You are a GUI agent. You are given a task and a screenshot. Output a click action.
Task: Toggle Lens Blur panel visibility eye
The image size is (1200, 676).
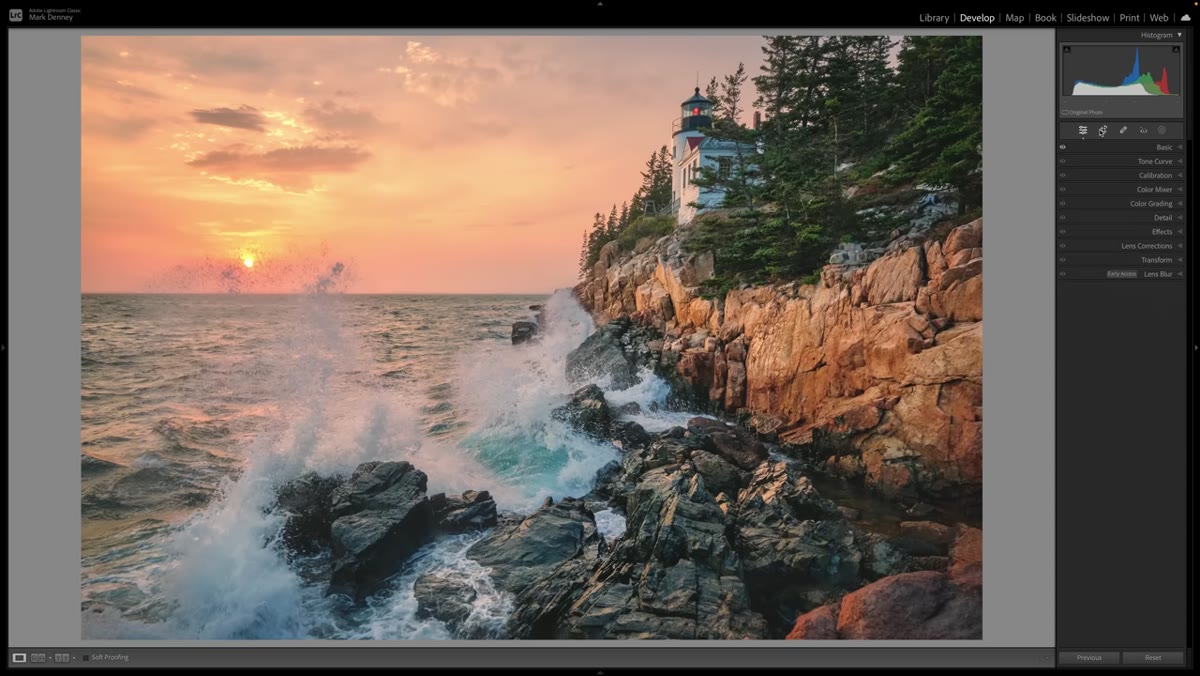[1063, 273]
